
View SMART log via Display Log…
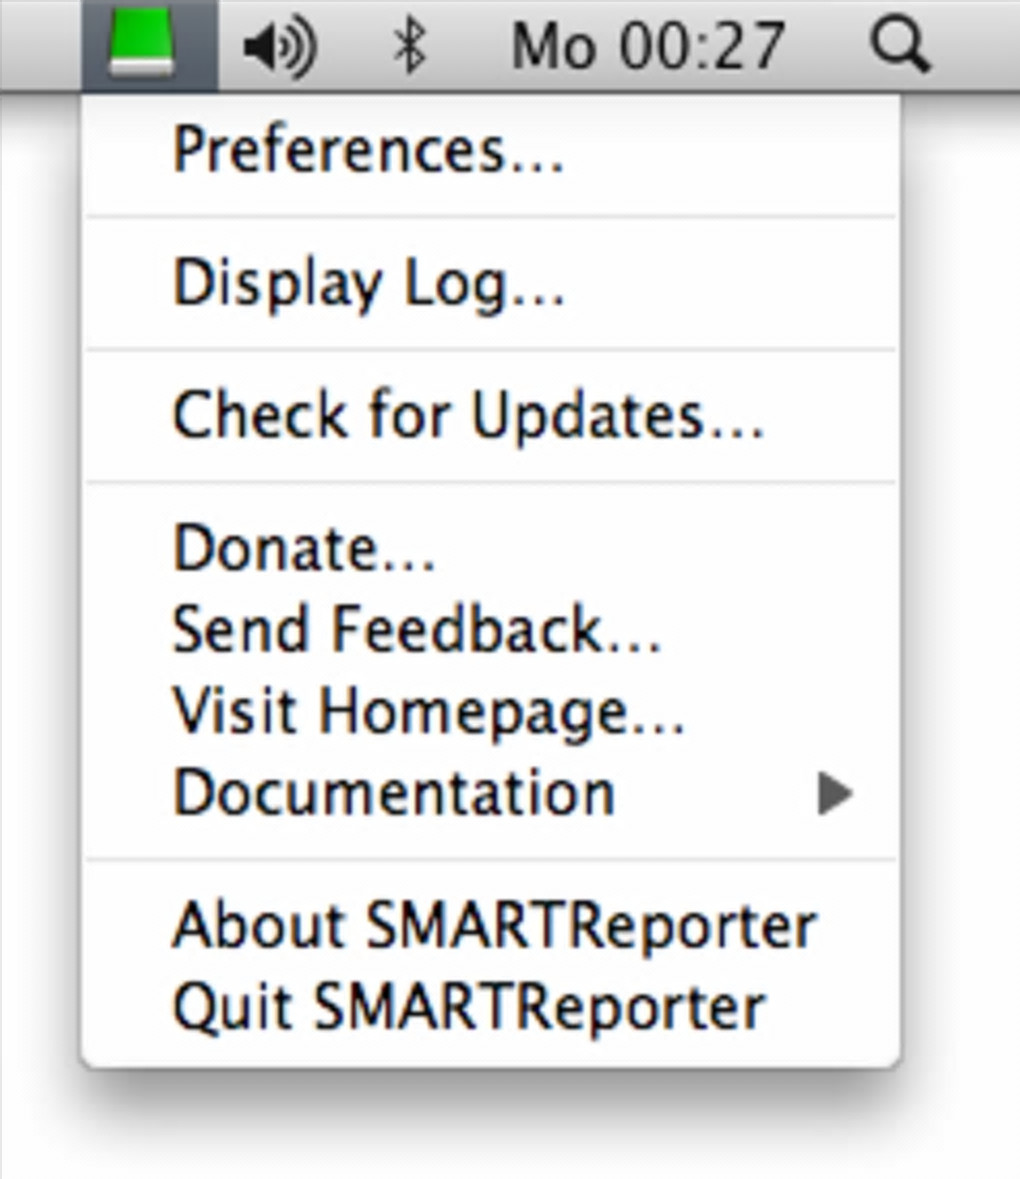pos(368,283)
